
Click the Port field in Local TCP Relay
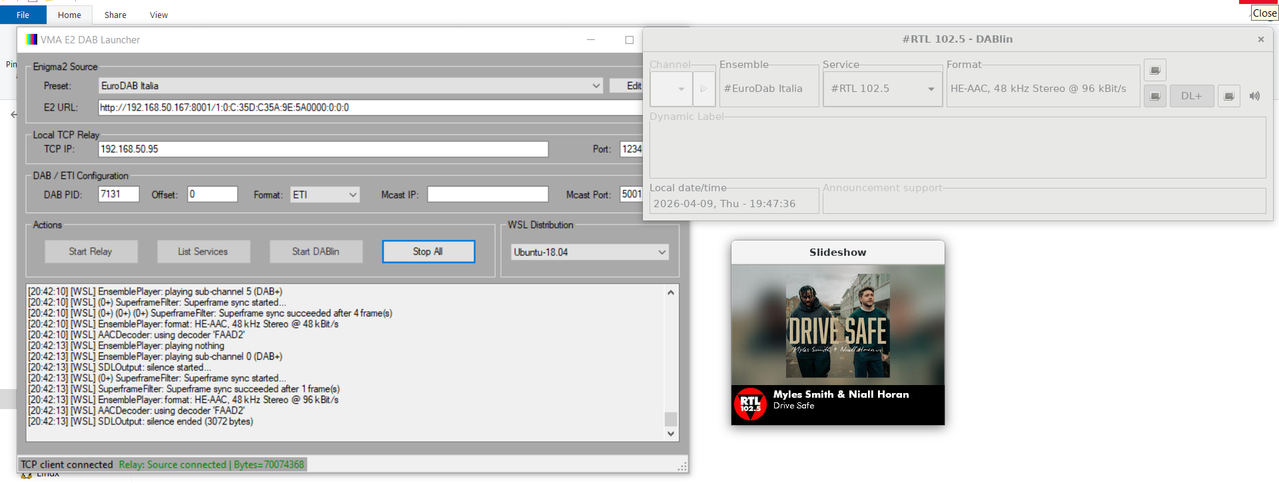(631, 149)
